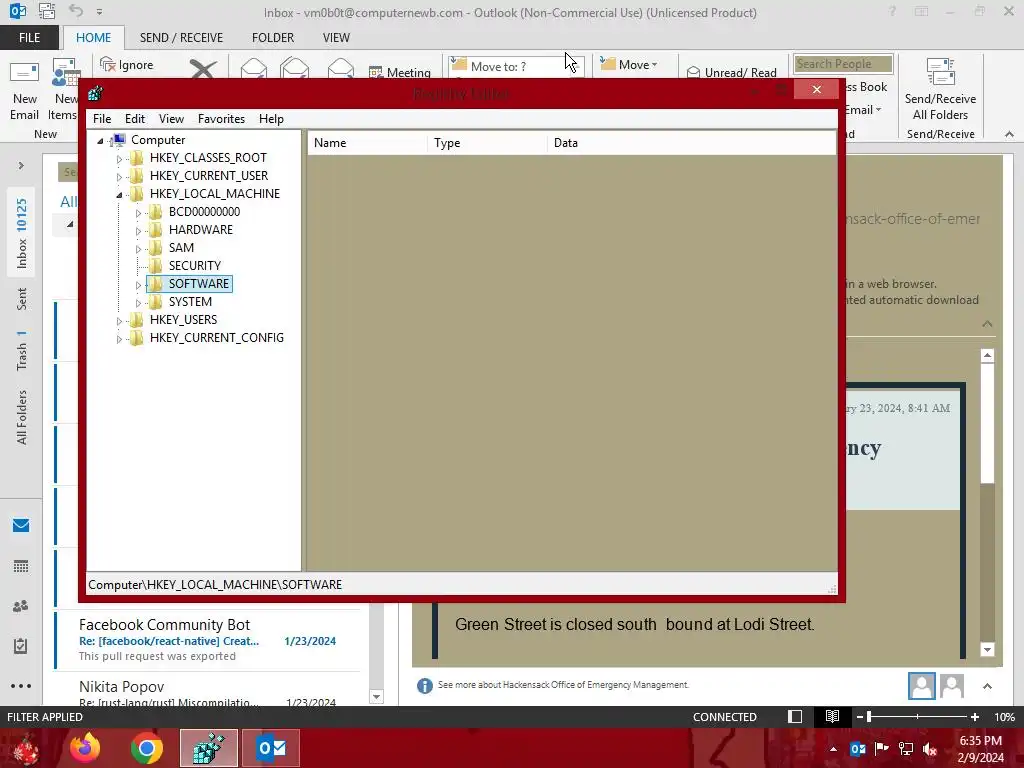The width and height of the screenshot is (1024, 768).
Task: Open Registry Editor Edit menu
Action: (x=135, y=119)
